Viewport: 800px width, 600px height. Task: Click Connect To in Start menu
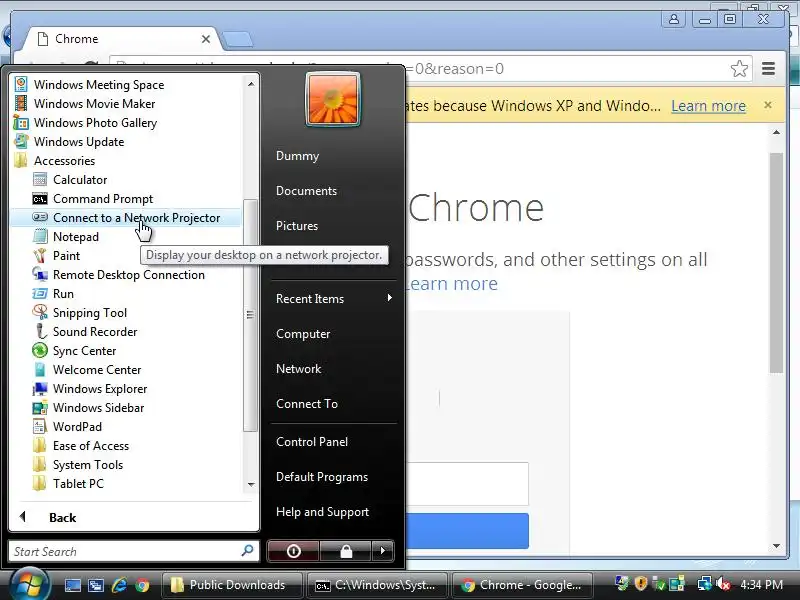click(x=307, y=404)
